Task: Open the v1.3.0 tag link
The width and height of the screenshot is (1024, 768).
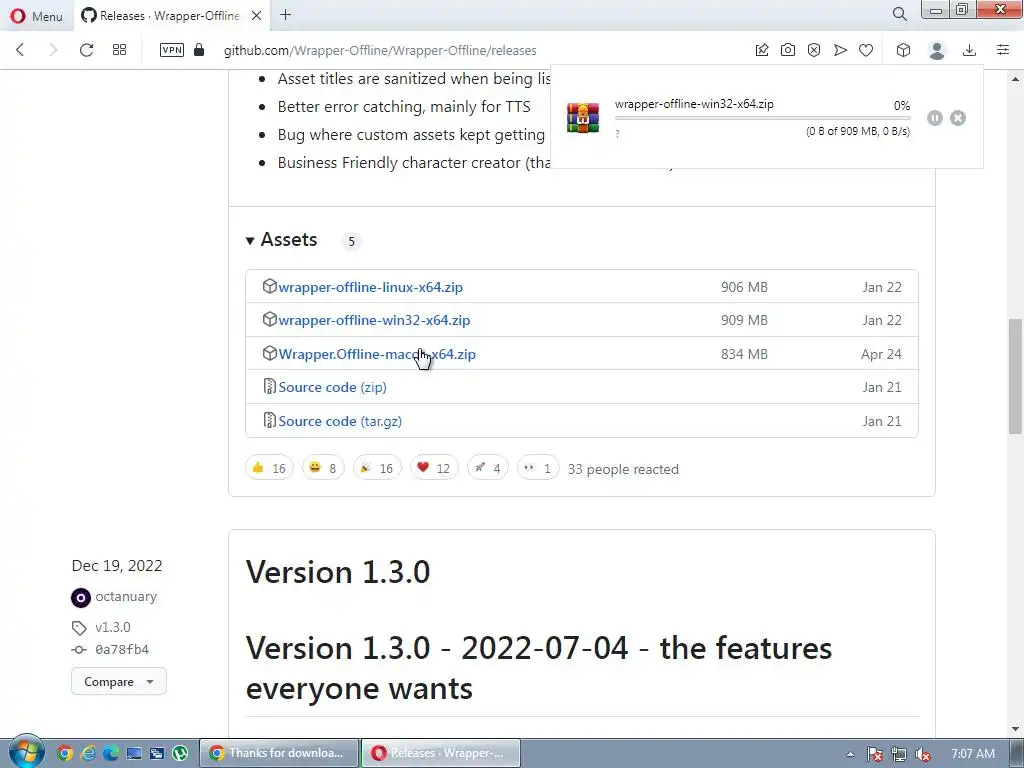Action: [x=112, y=627]
